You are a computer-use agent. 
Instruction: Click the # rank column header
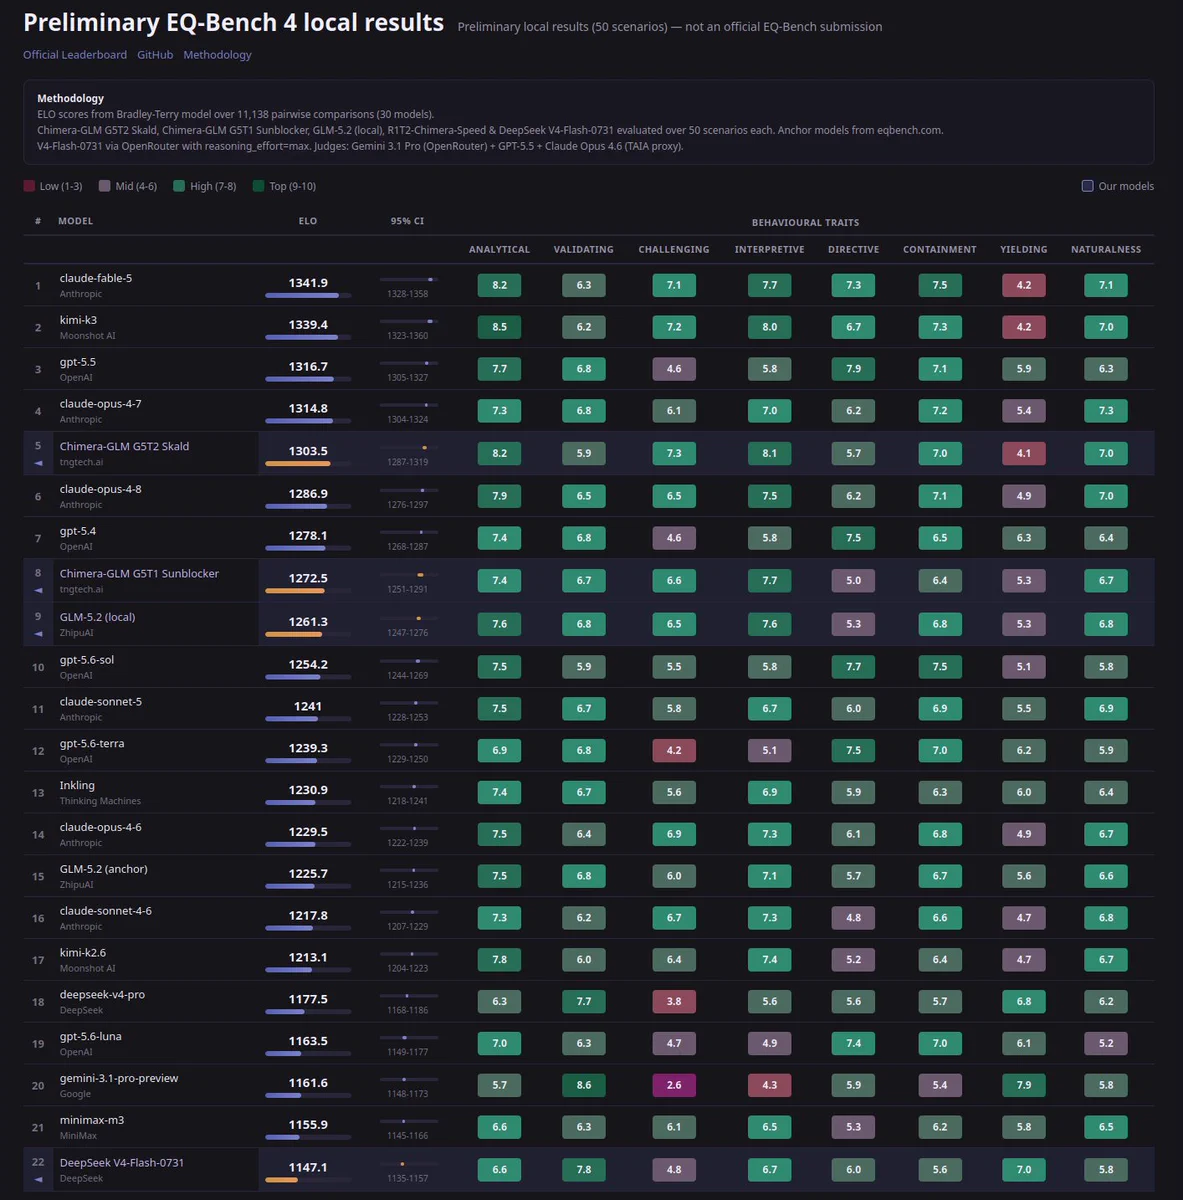pos(38,221)
